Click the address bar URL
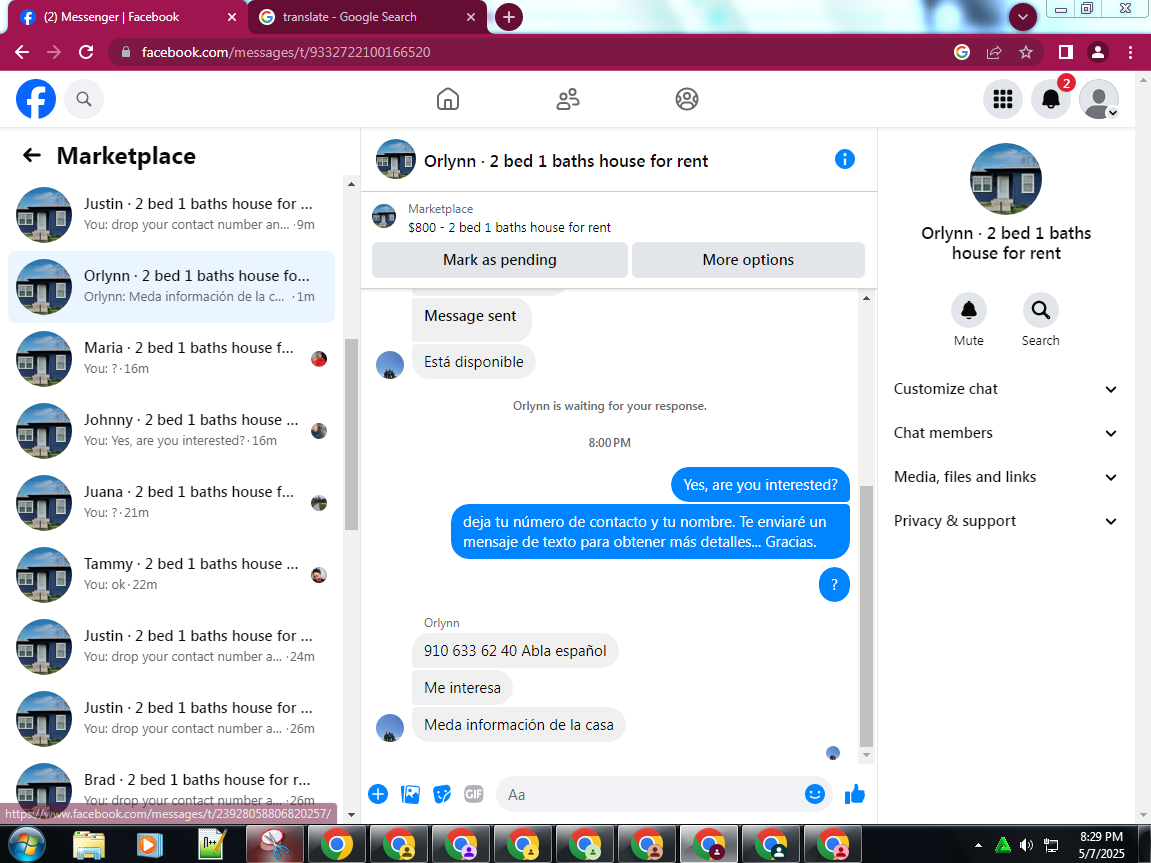The height and width of the screenshot is (863, 1151). (286, 52)
